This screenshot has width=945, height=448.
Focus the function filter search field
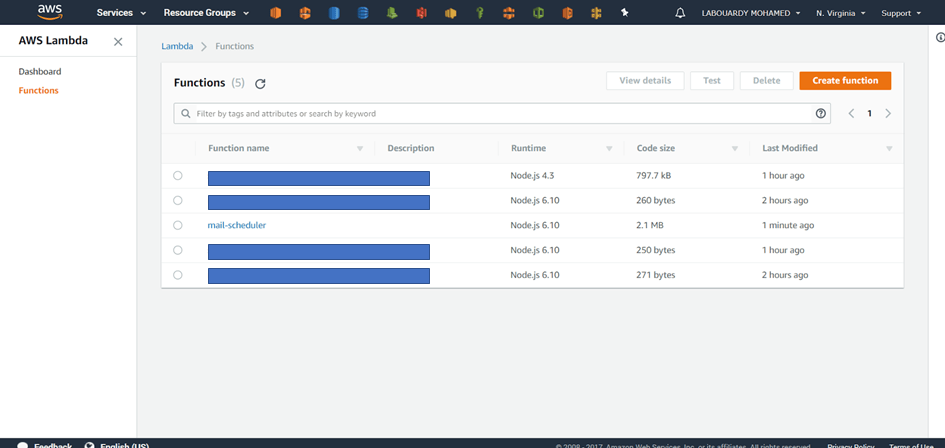[x=502, y=113]
